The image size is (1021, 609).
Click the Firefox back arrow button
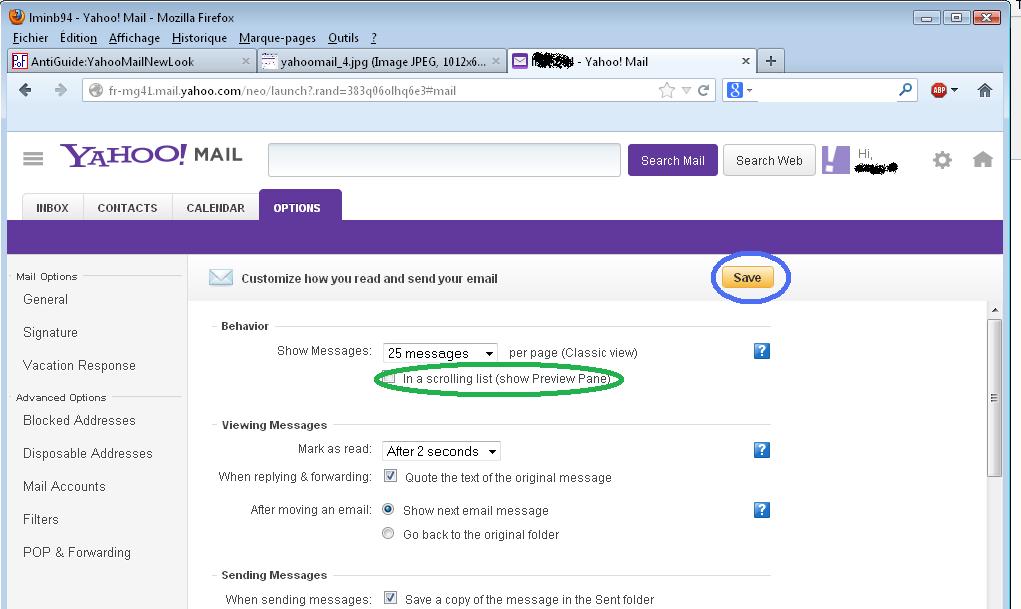(x=25, y=90)
